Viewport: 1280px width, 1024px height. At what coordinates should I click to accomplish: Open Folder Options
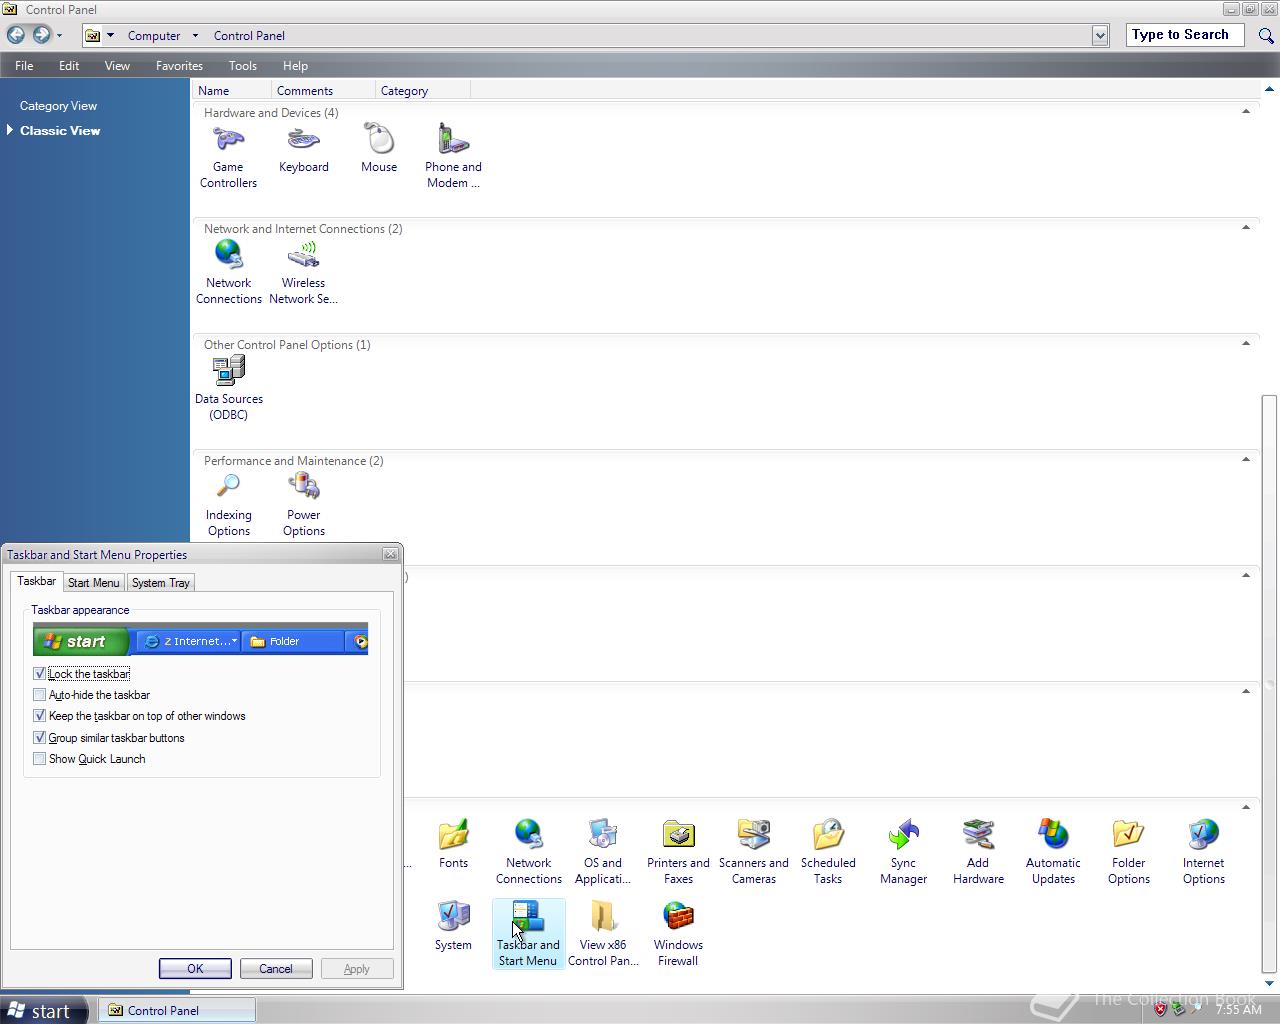point(1128,853)
